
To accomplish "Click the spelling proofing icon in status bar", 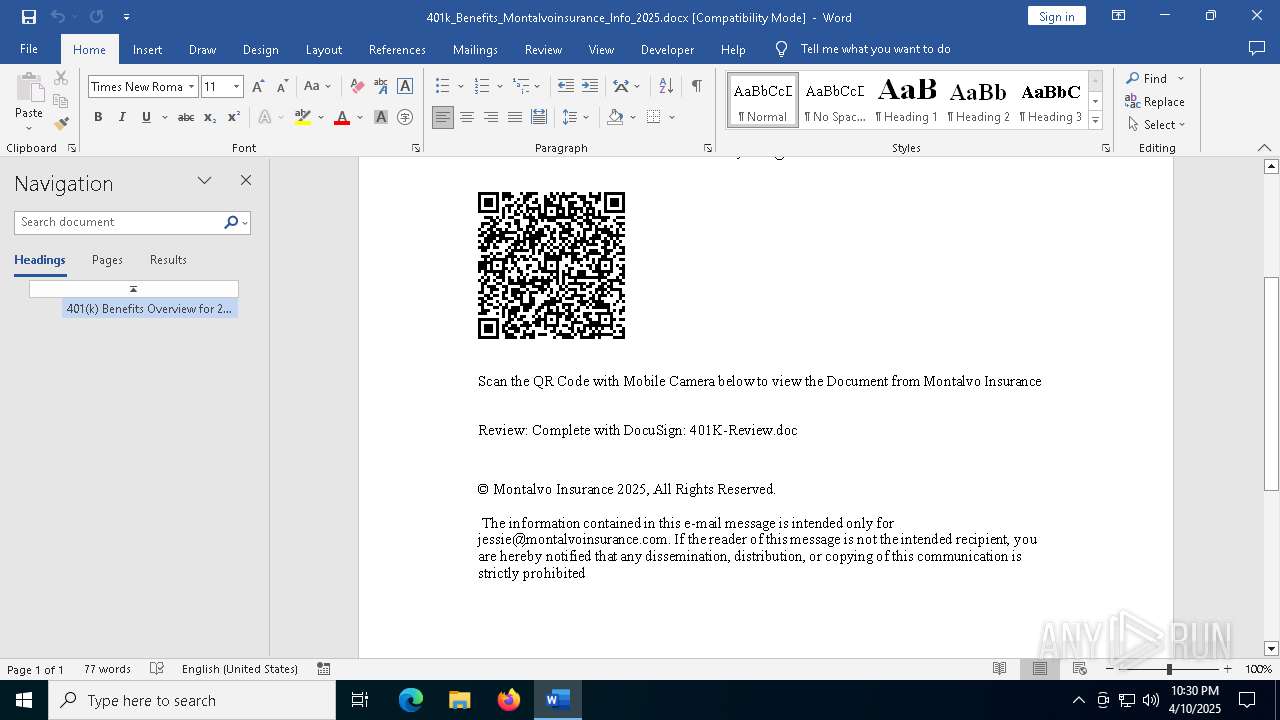I will point(157,669).
